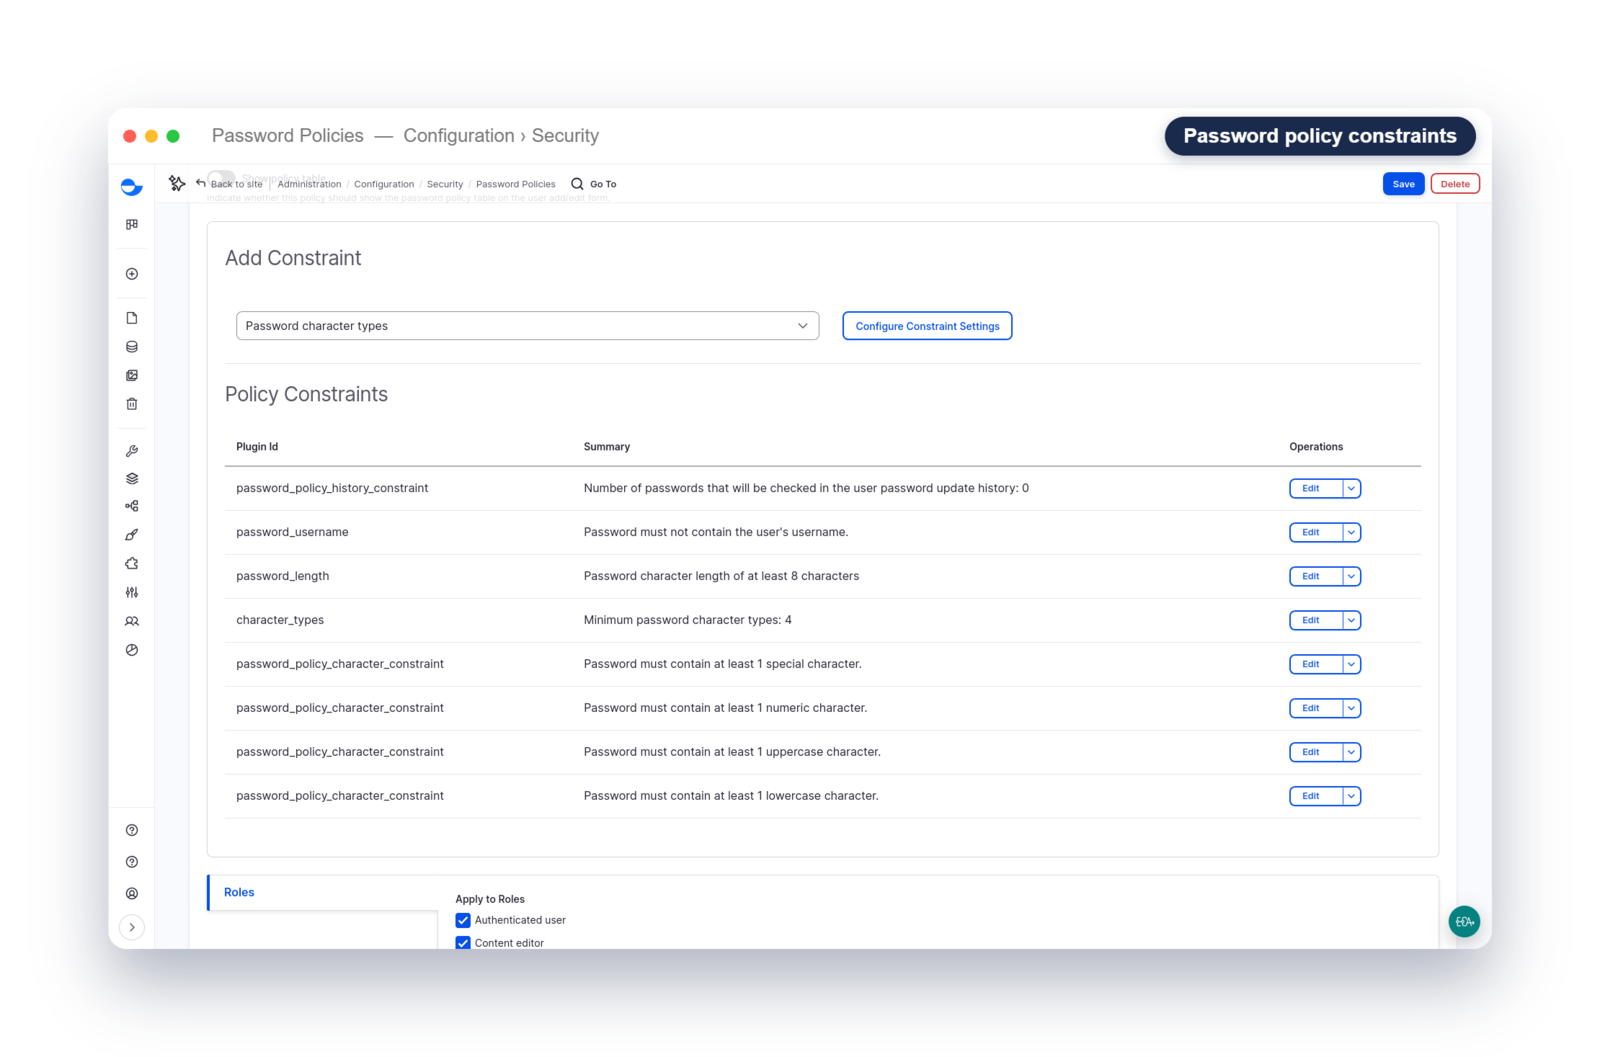This screenshot has height=1057, width=1600.
Task: Expand Edit arrow for password_username row
Action: click(1351, 532)
